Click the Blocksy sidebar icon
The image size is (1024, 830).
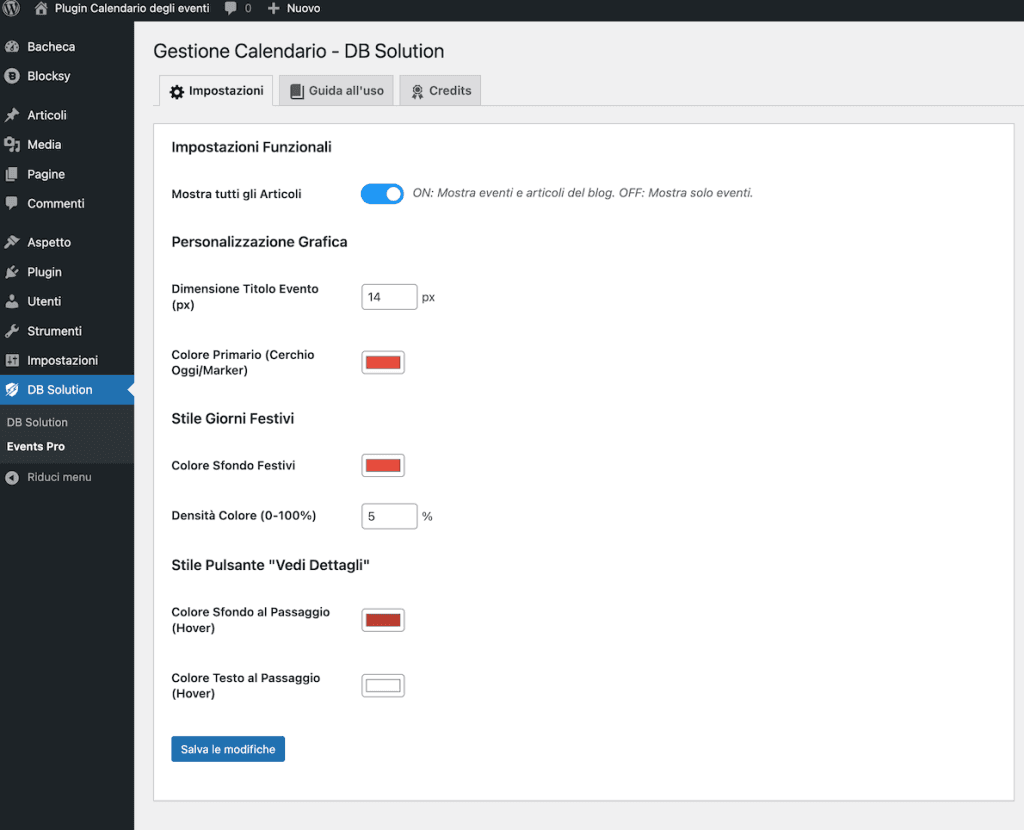pyautogui.click(x=12, y=76)
